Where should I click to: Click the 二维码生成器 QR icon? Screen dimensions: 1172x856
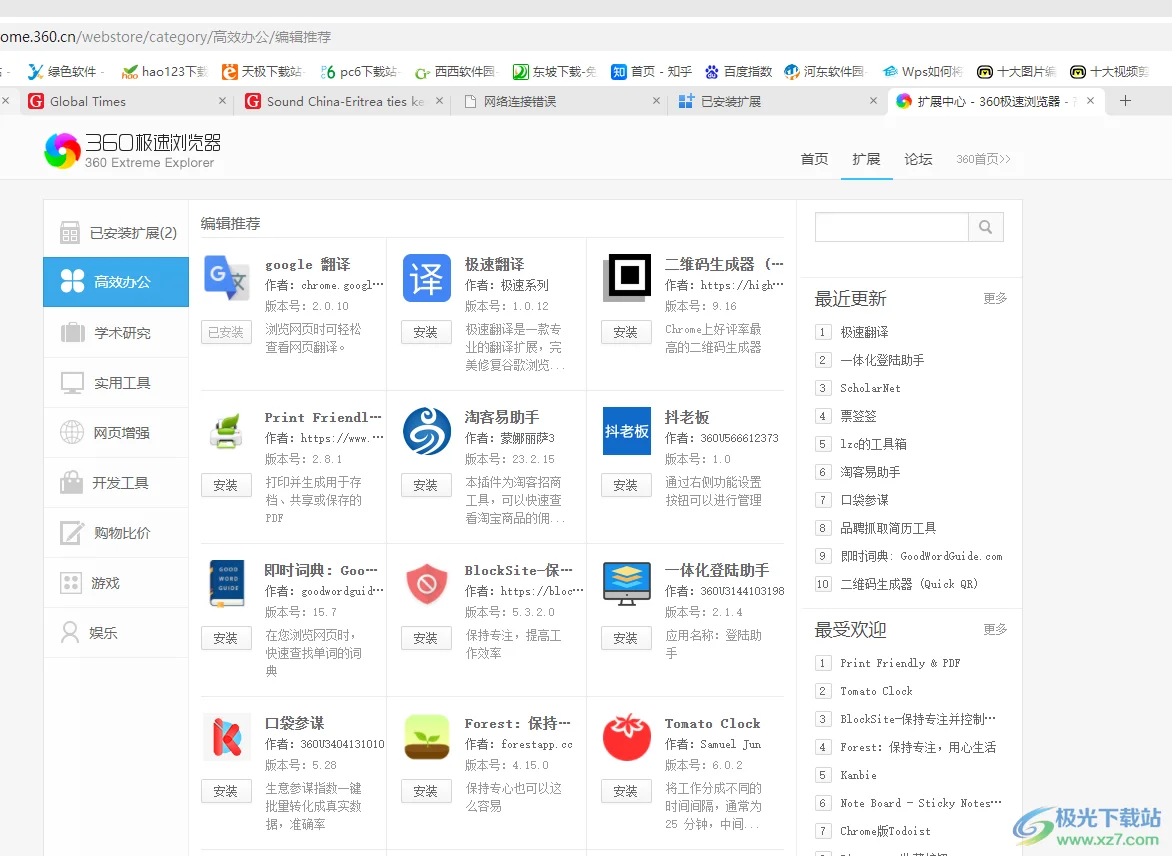[x=627, y=277]
